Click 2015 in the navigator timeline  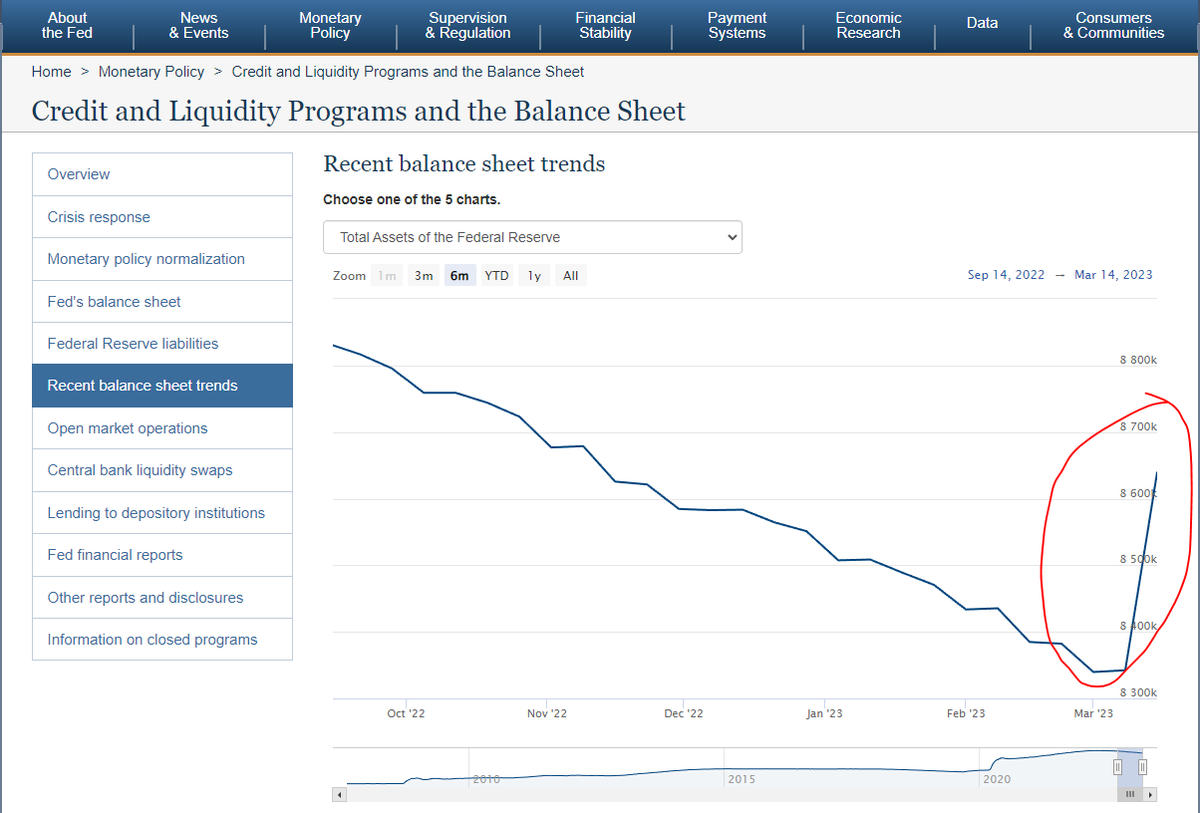pyautogui.click(x=741, y=778)
